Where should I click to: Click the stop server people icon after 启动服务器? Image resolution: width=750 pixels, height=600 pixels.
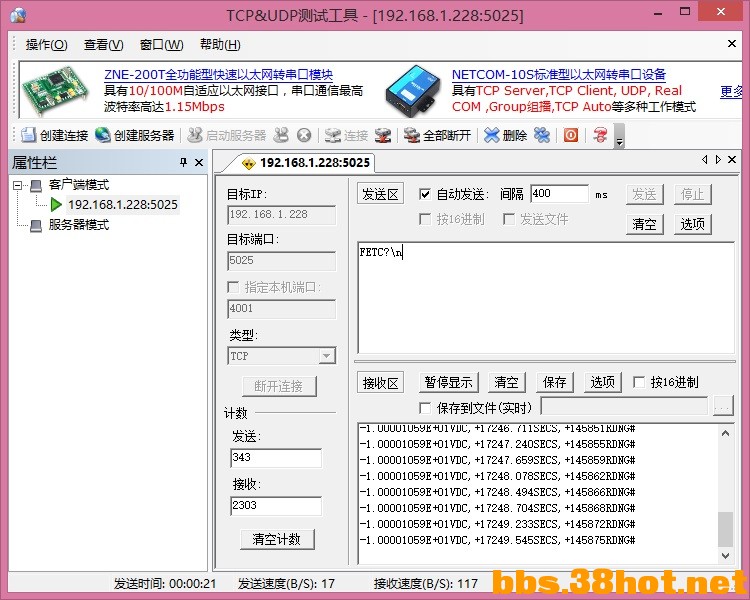281,135
